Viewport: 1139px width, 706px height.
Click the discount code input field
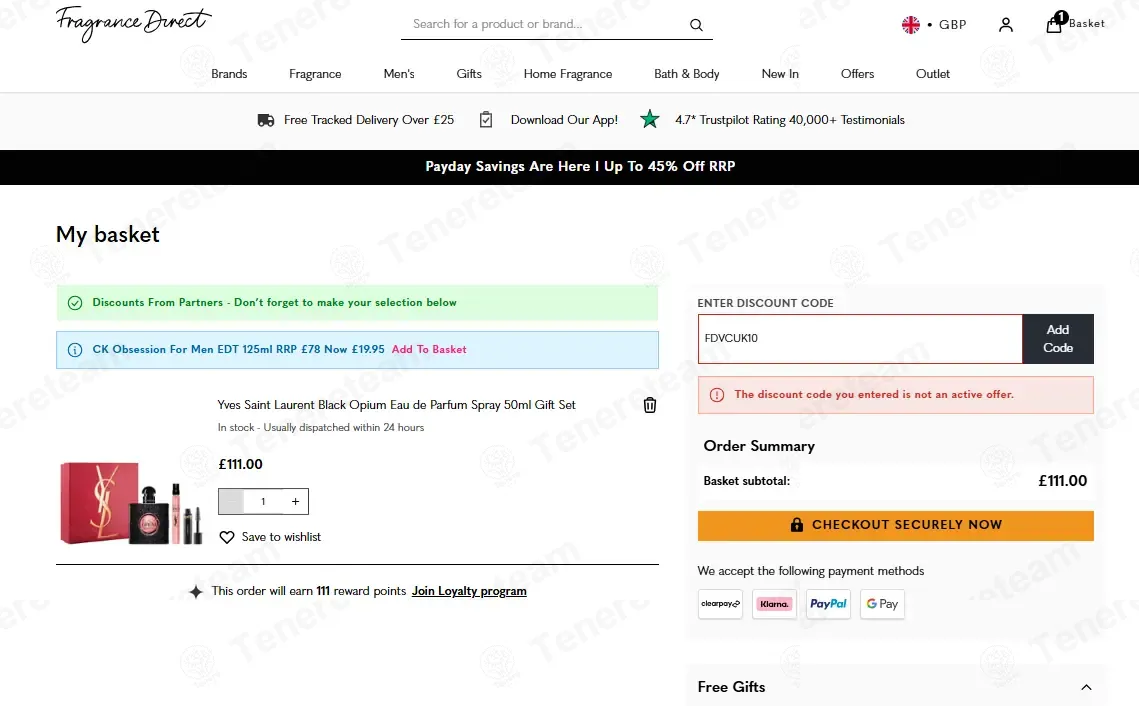click(x=860, y=338)
